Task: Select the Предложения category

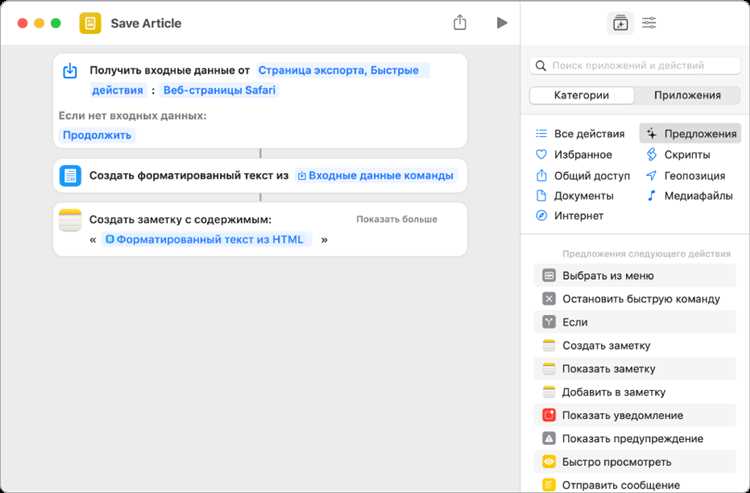Action: [690, 133]
